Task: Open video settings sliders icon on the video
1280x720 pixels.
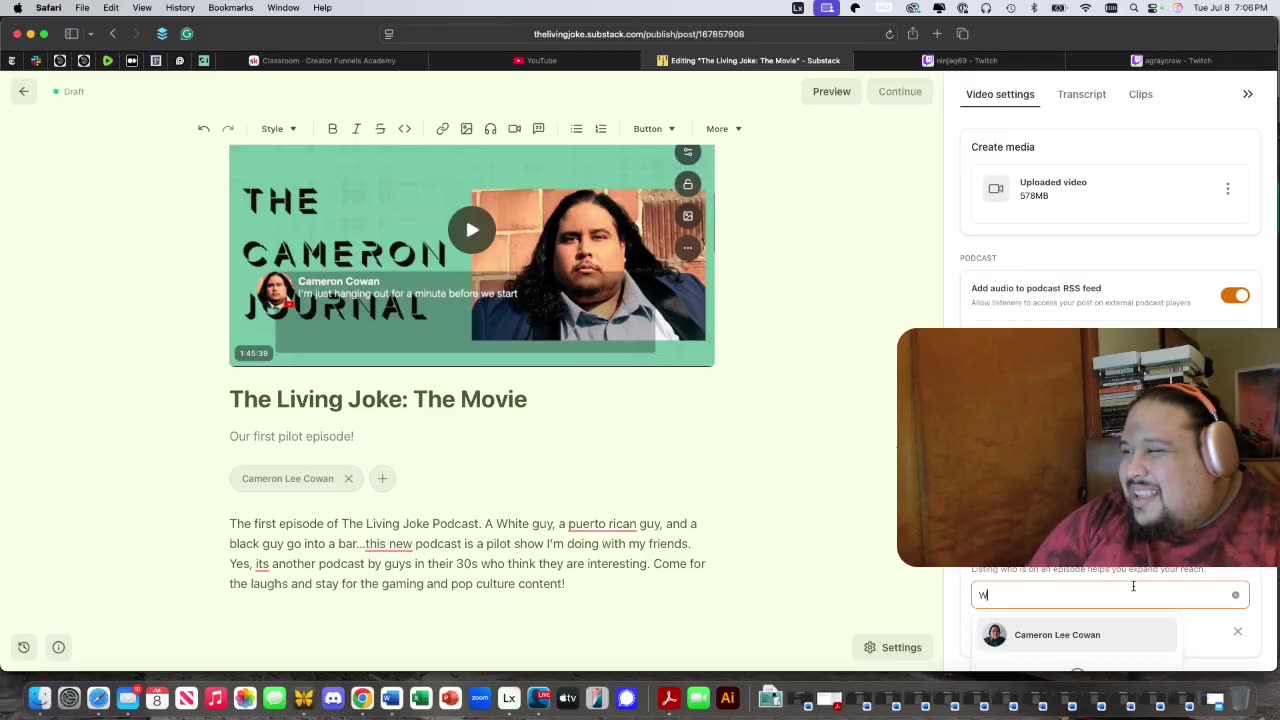Action: tap(687, 153)
